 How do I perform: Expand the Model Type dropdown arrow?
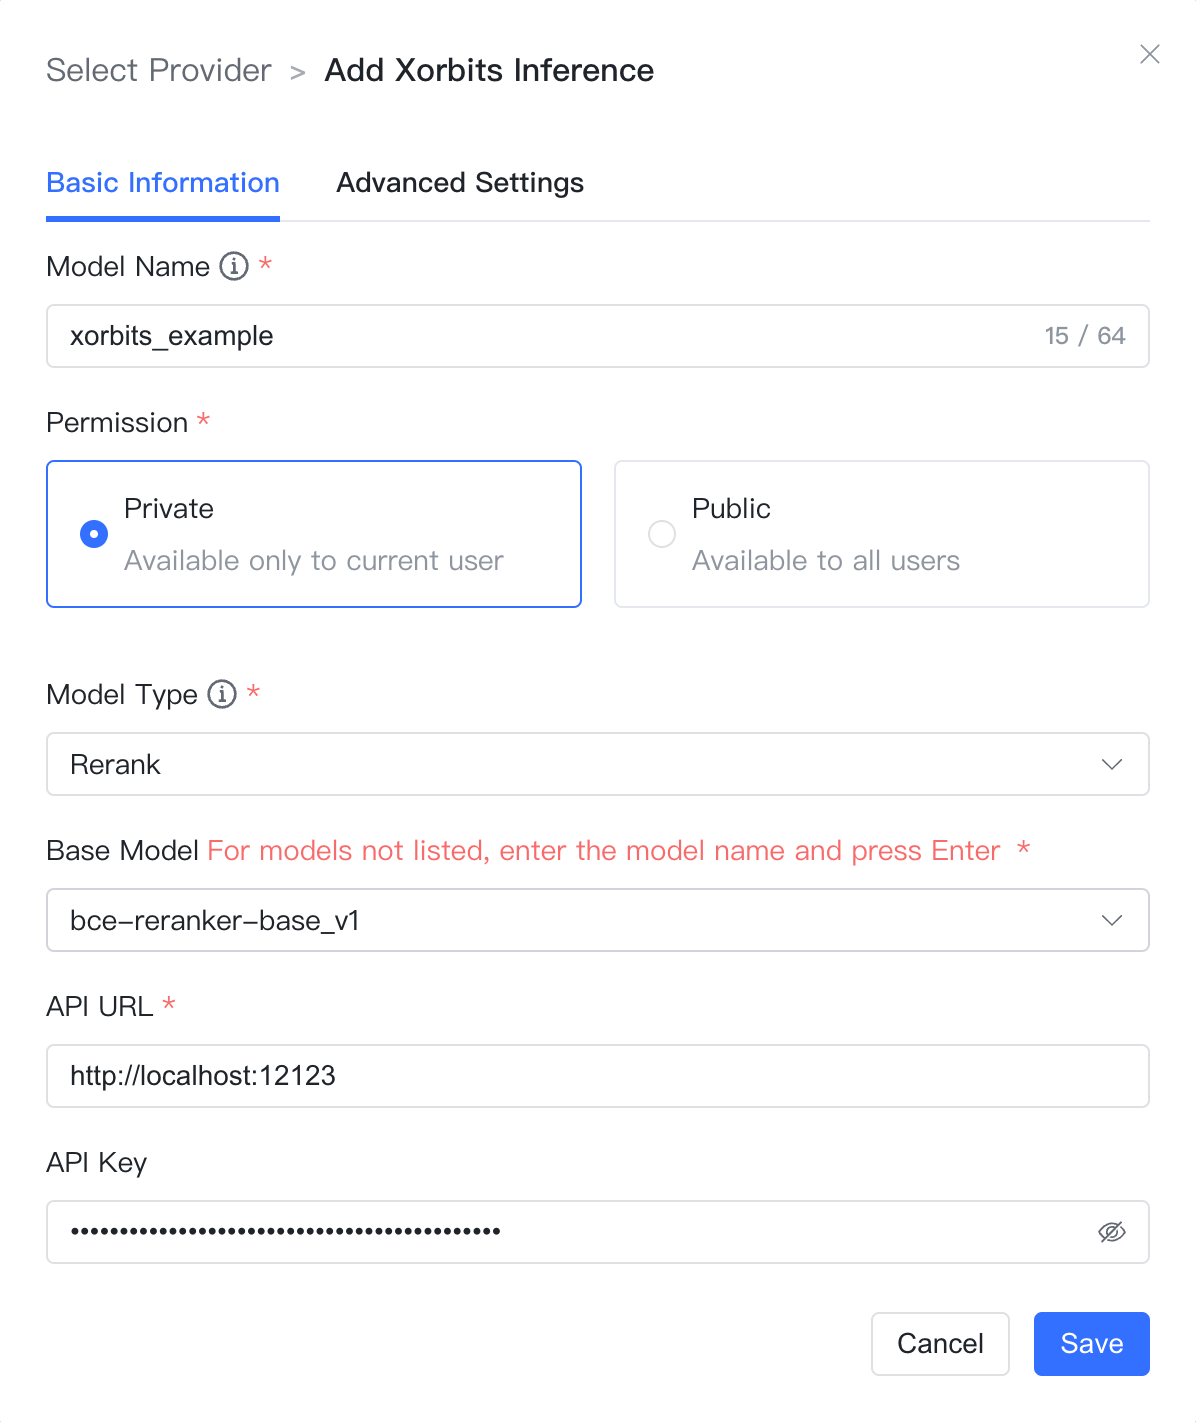1112,764
